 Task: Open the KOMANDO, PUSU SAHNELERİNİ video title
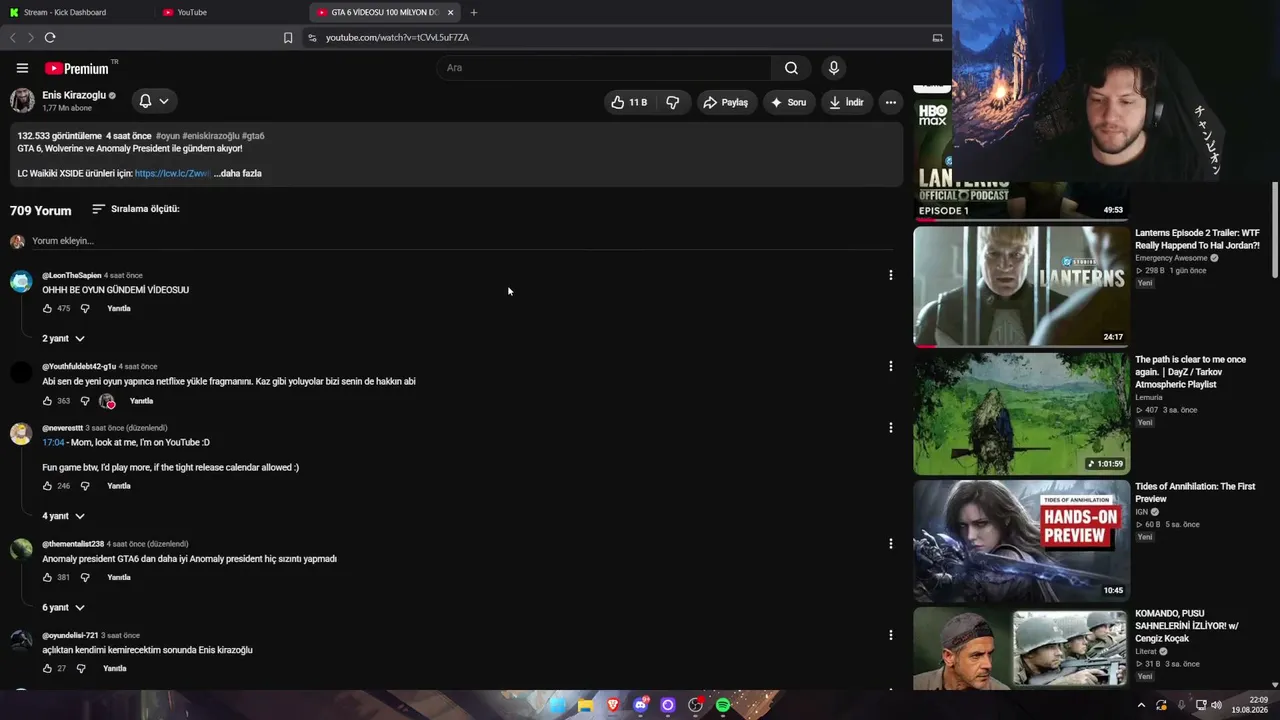[1187, 626]
